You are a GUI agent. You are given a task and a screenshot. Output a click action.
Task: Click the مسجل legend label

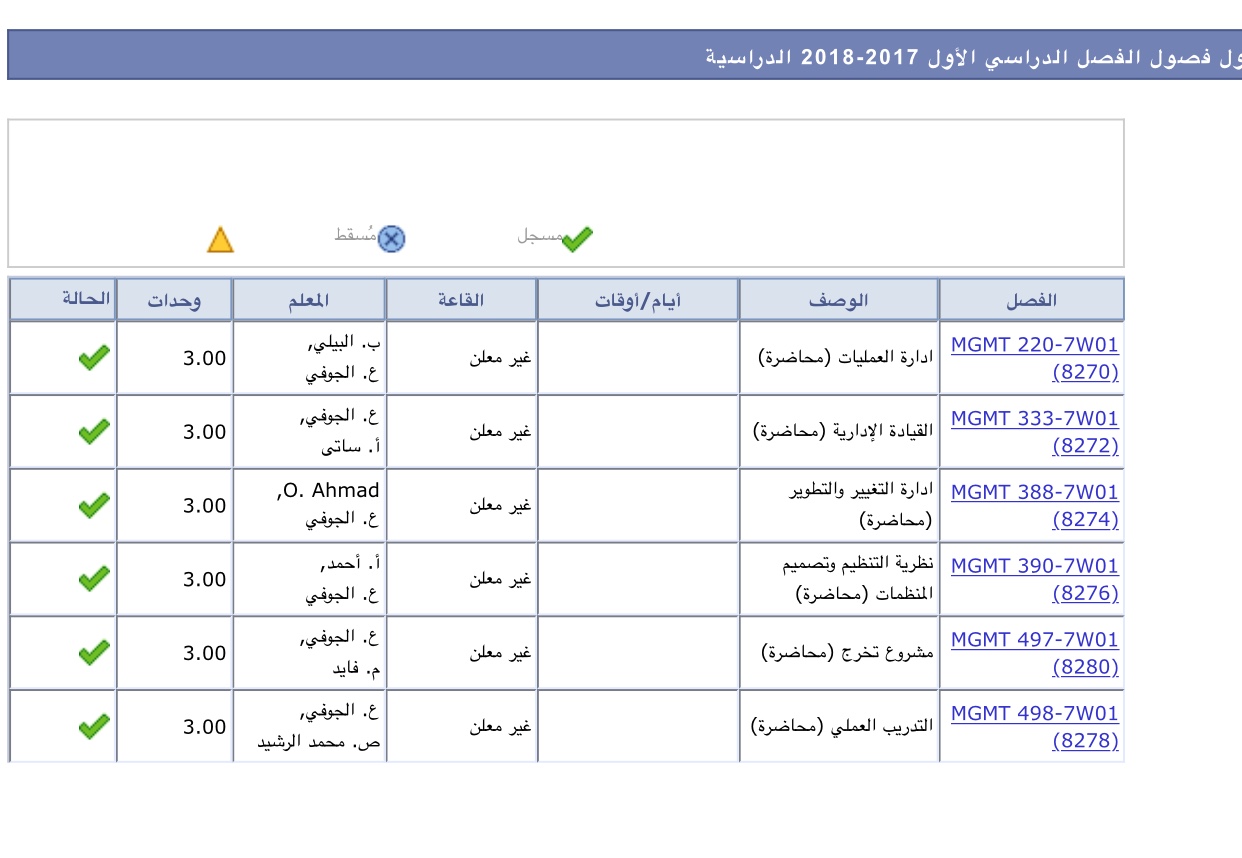pyautogui.click(x=540, y=236)
